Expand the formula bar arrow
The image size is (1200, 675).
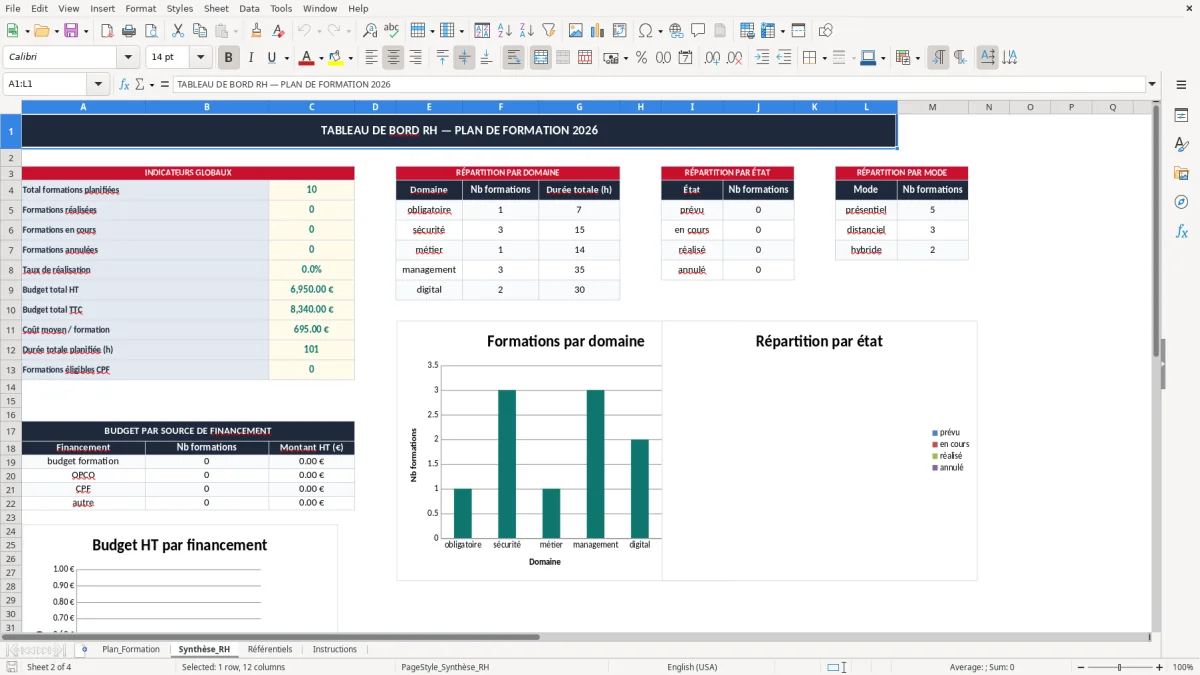[x=1152, y=84]
